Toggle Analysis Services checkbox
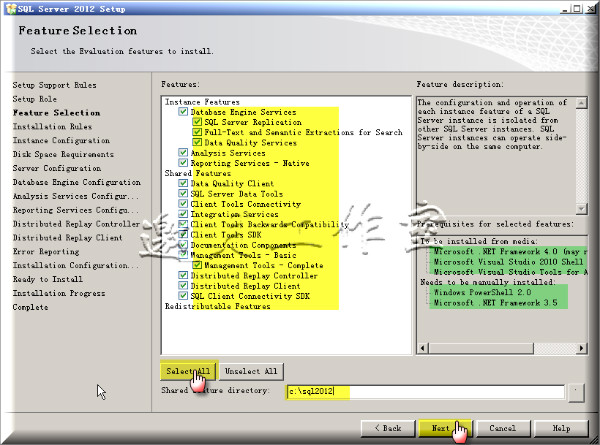600x445 pixels. point(183,153)
